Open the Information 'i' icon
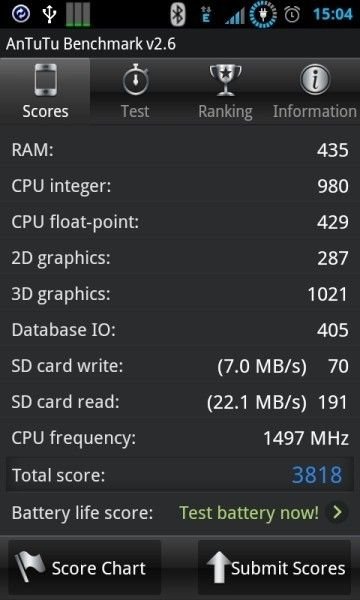Screen dimensions: 360x600 click(315, 80)
